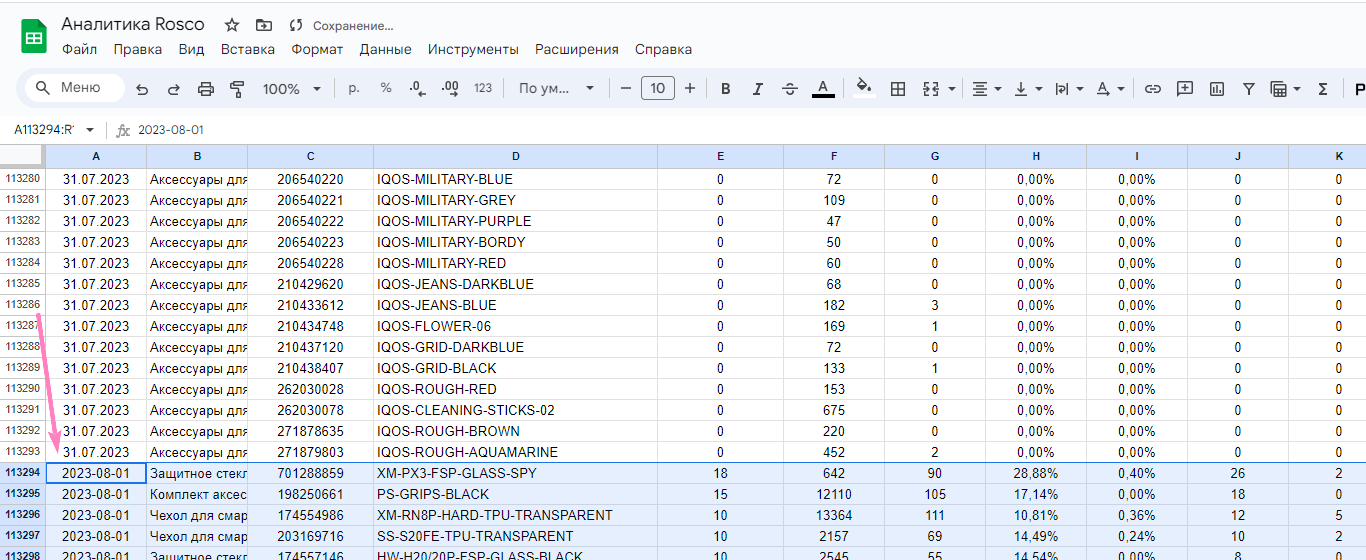Open the borders tool

pyautogui.click(x=898, y=89)
